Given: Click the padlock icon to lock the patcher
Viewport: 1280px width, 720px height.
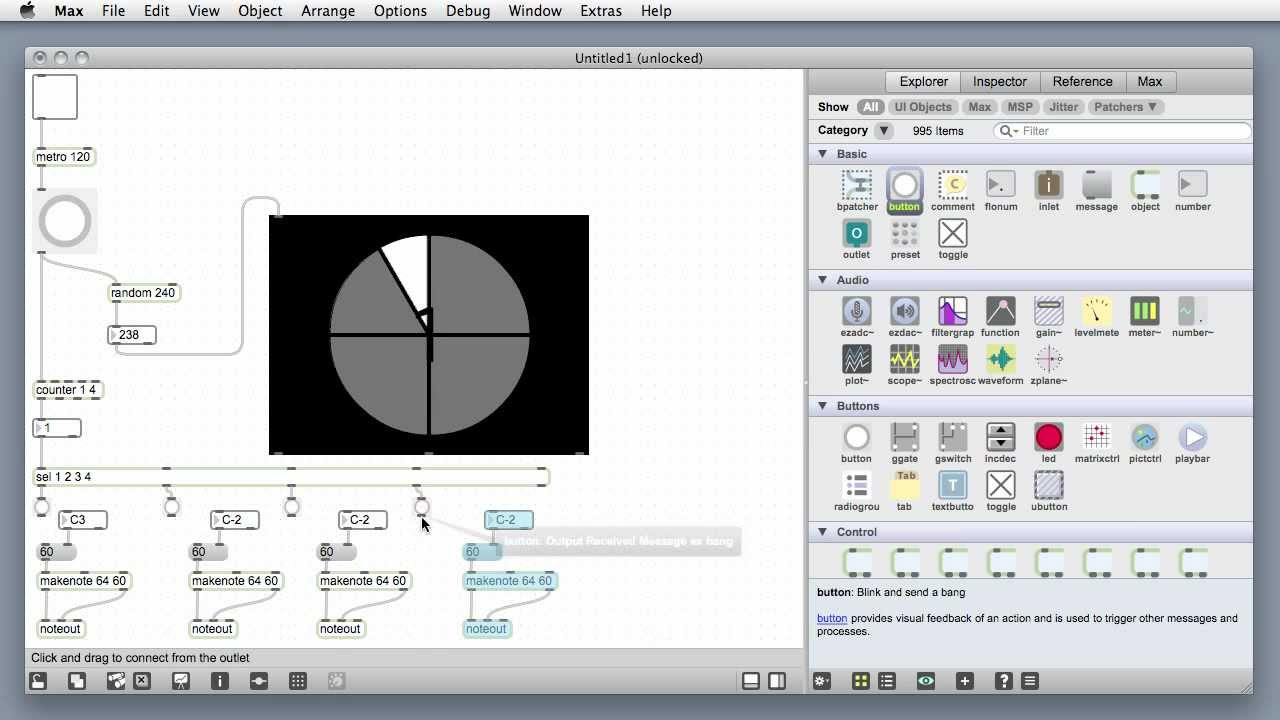Looking at the screenshot, I should (x=36, y=681).
